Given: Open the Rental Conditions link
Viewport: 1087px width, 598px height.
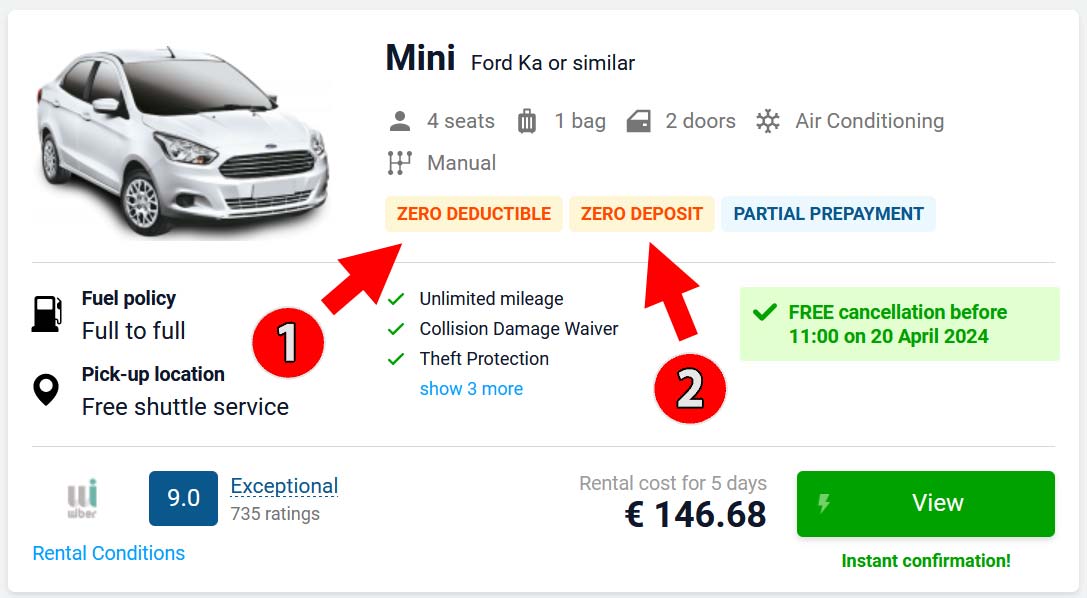Looking at the screenshot, I should pos(109,553).
